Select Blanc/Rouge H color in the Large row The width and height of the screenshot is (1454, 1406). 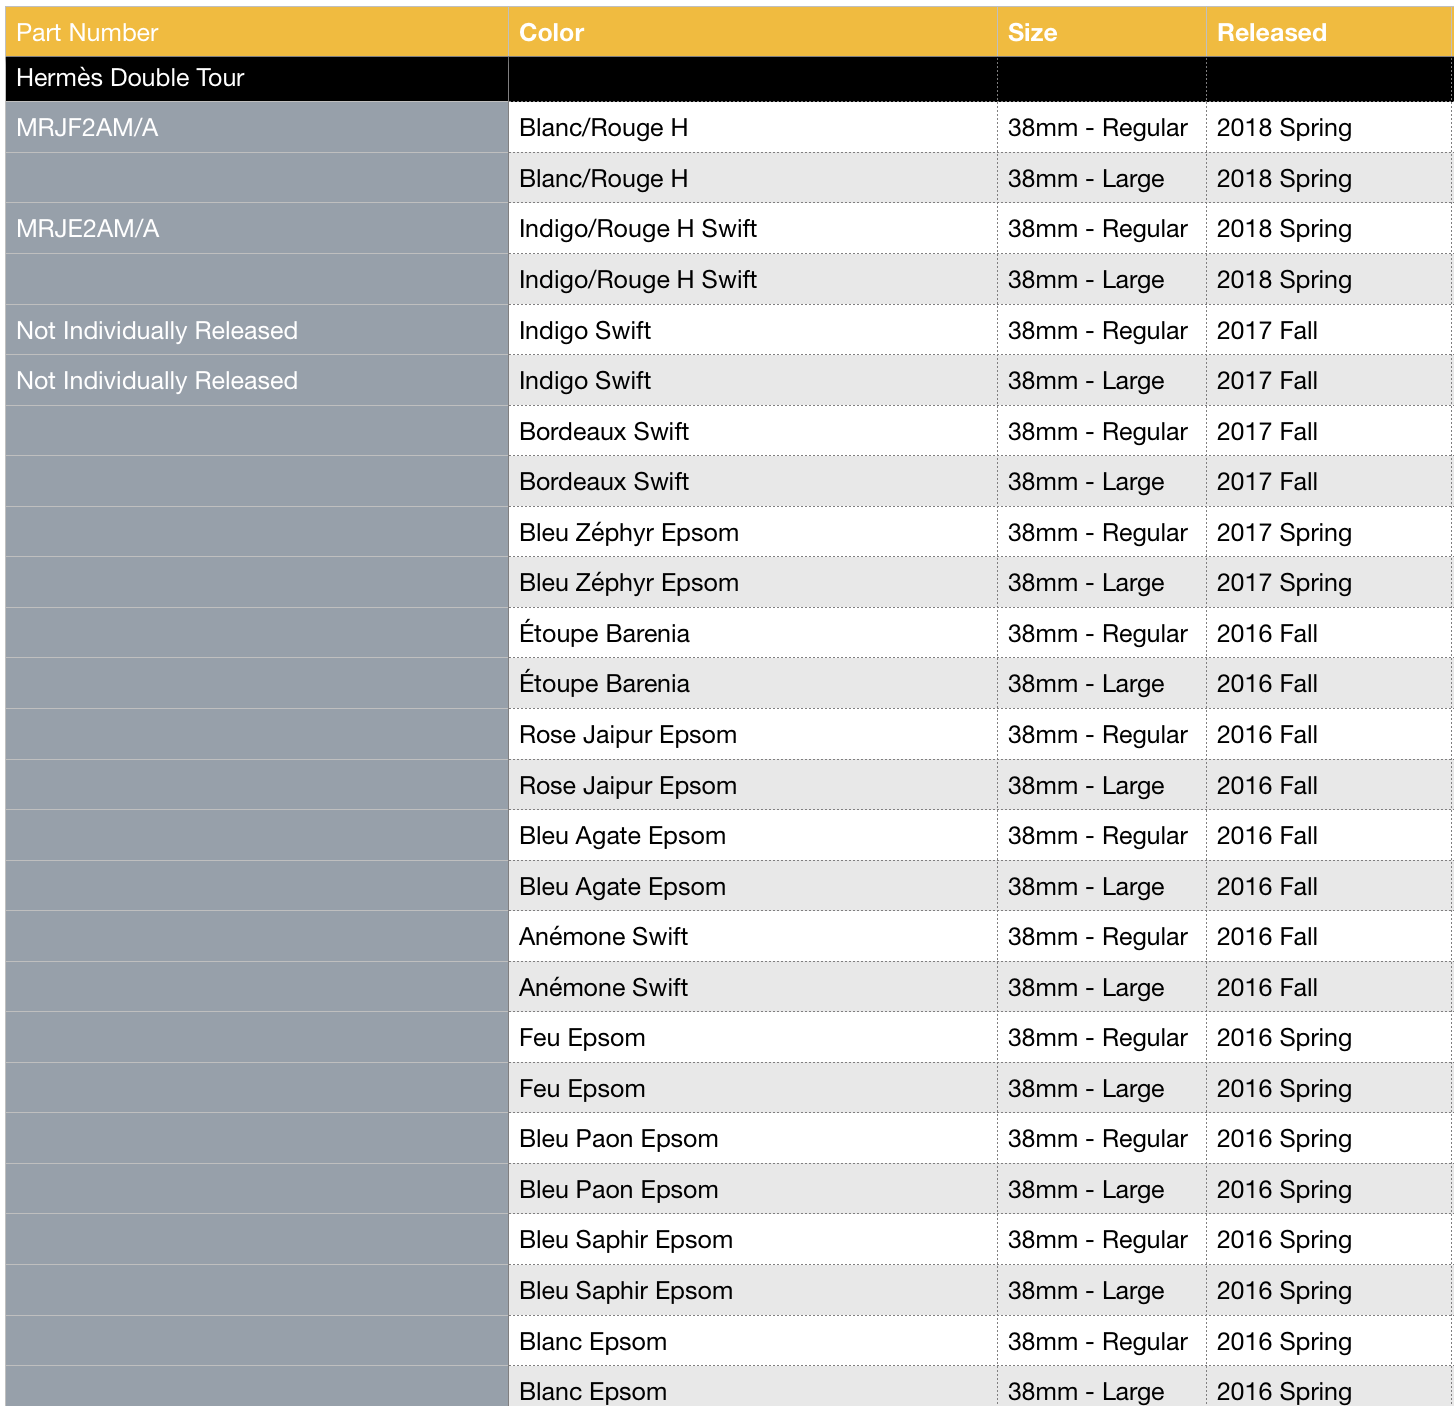point(603,179)
